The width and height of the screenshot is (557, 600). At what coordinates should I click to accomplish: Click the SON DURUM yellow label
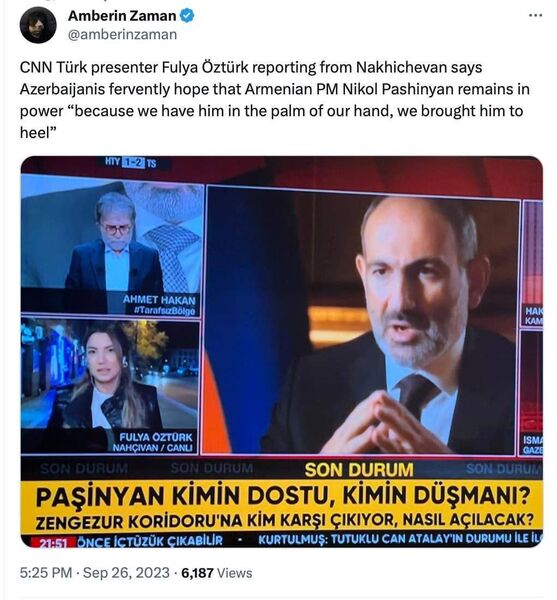tap(359, 470)
